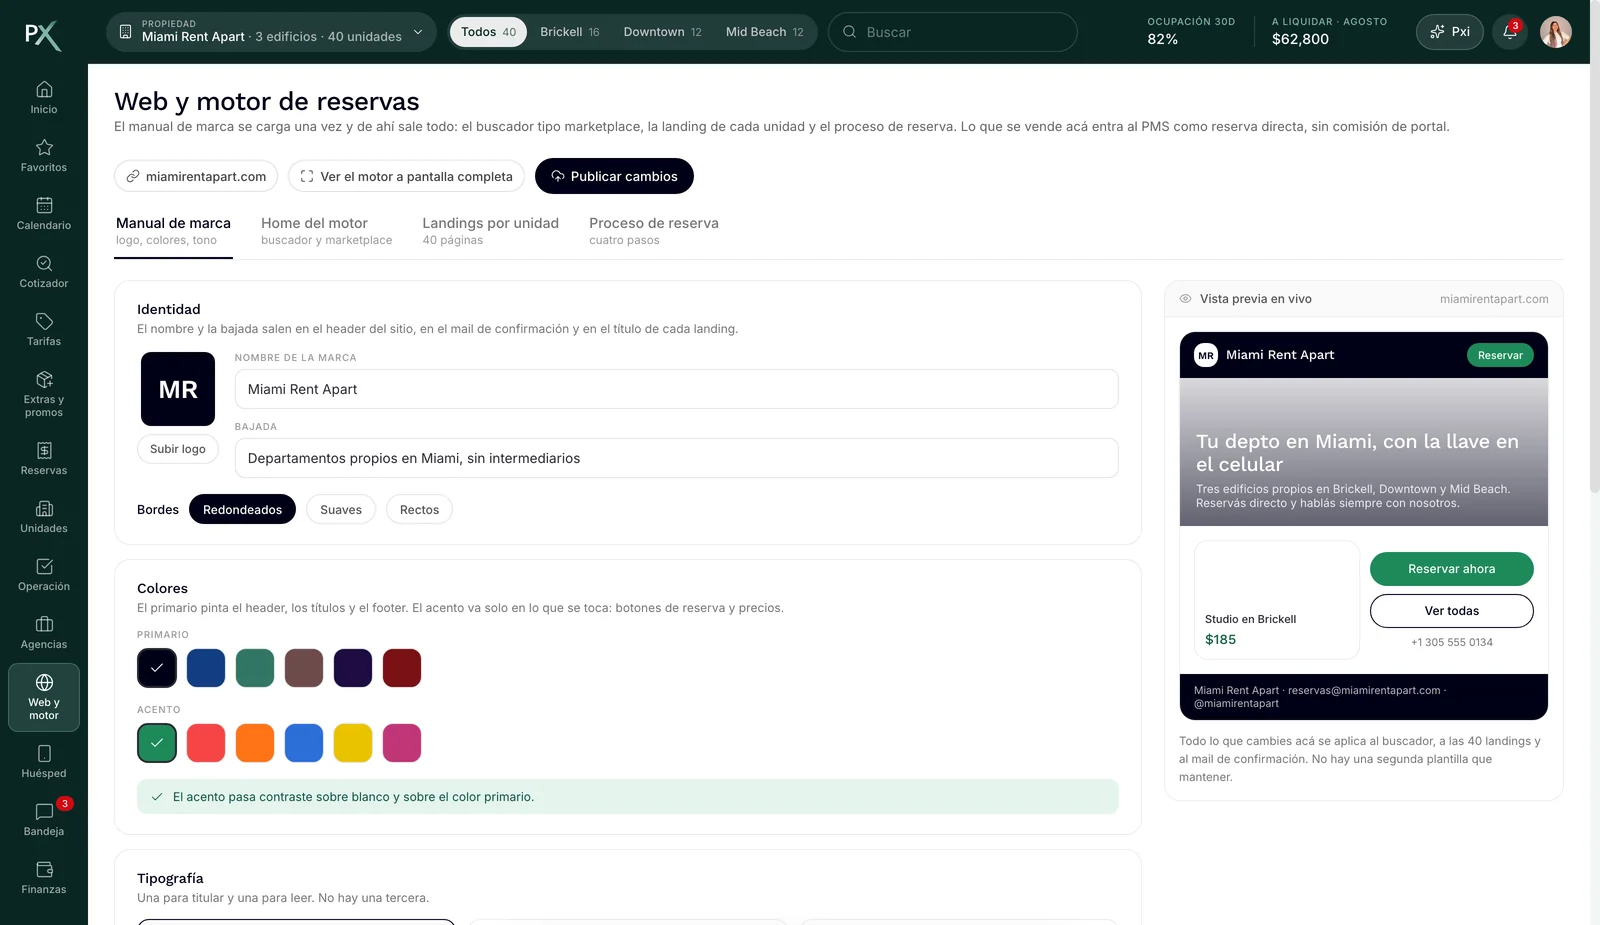Open miamirentapart.com site link

point(196,176)
